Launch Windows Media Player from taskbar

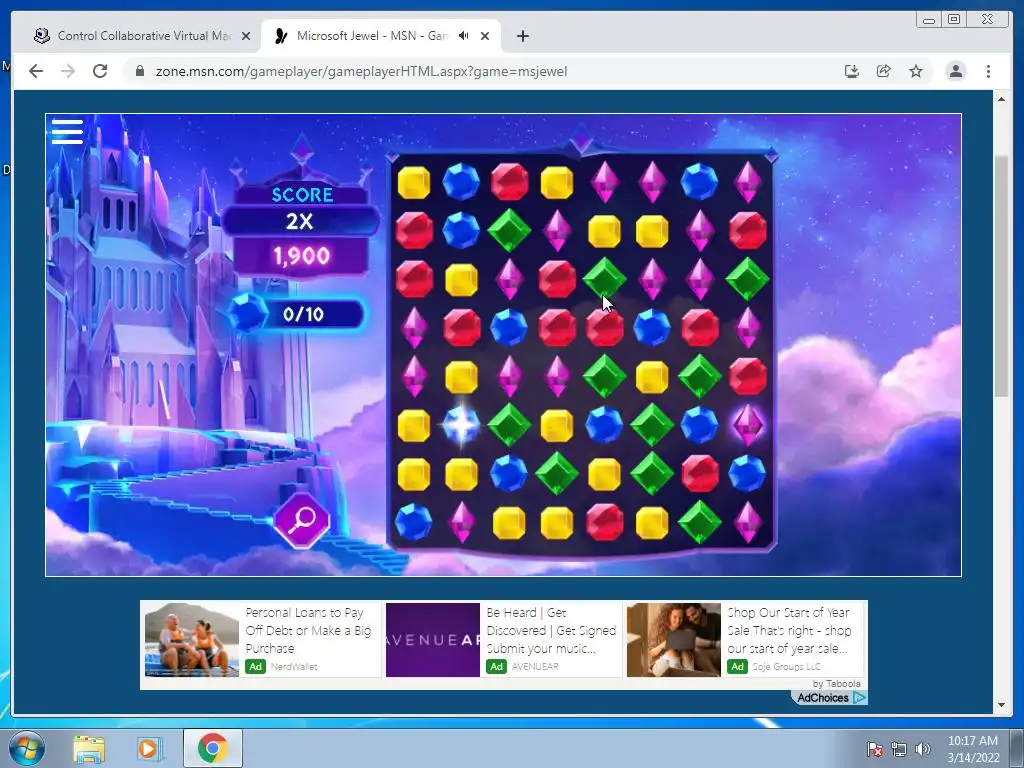click(x=149, y=749)
